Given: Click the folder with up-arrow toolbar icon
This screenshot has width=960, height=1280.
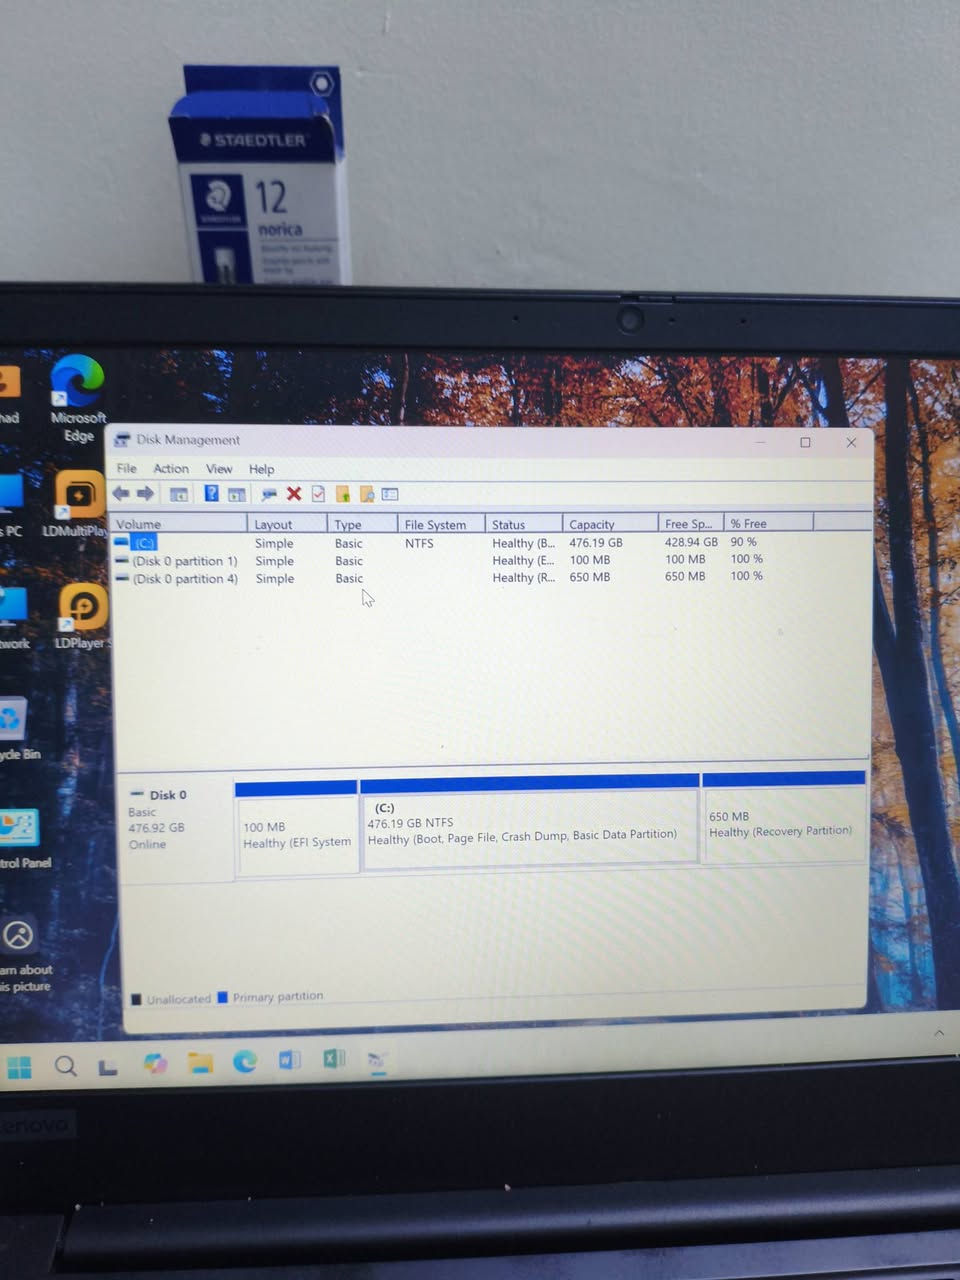Looking at the screenshot, I should pos(343,494).
